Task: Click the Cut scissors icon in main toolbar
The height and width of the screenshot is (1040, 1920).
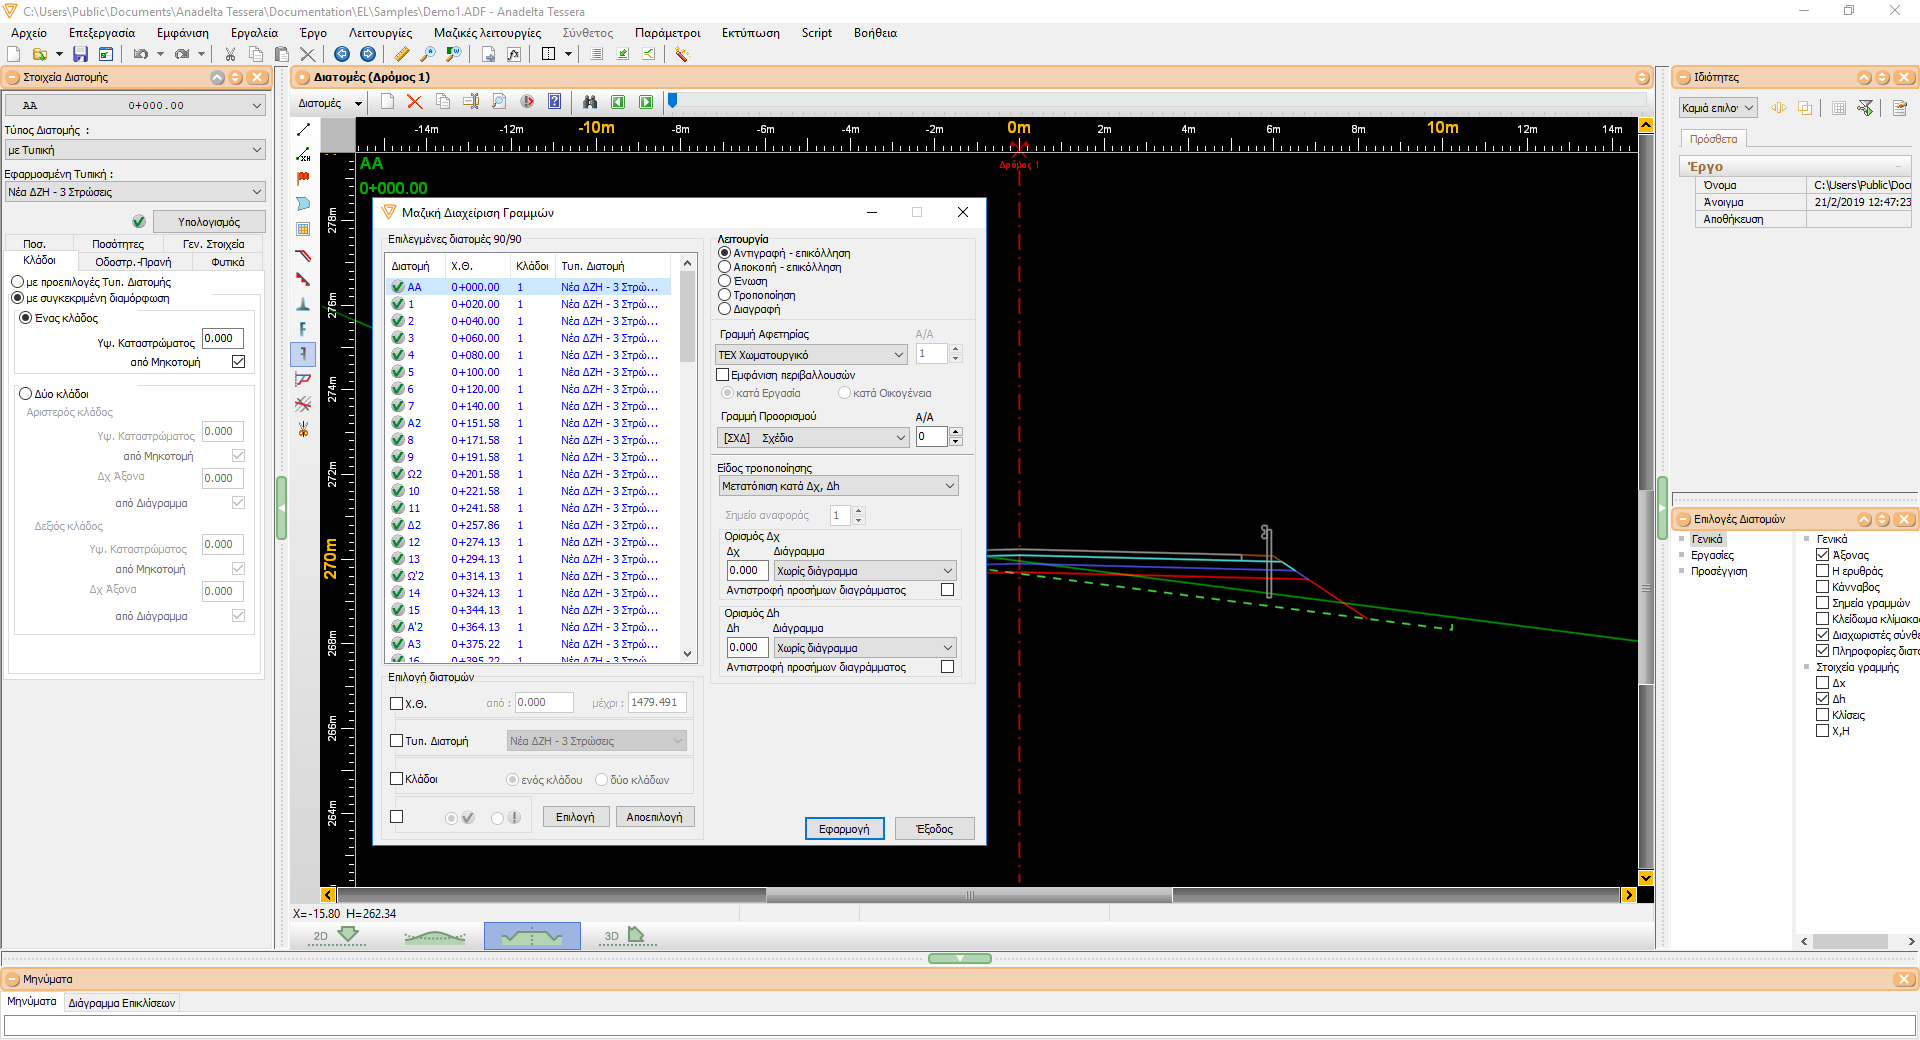Action: click(x=230, y=54)
